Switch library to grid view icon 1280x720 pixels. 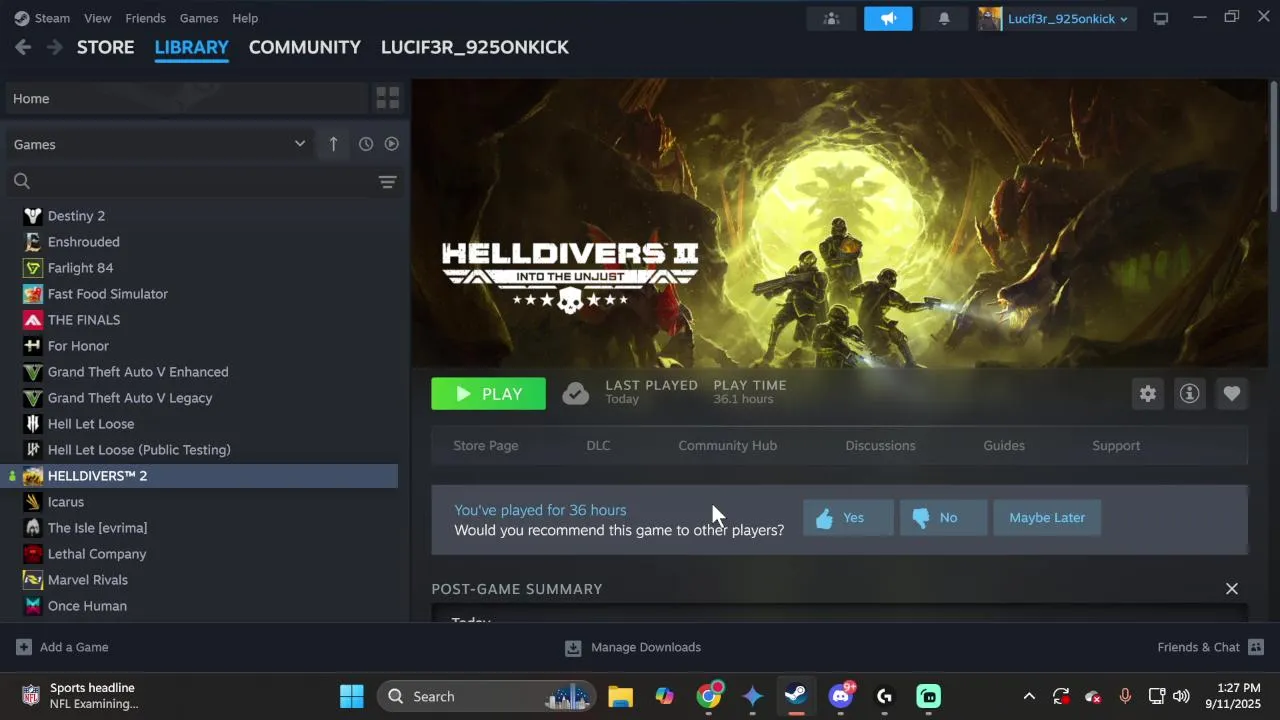coord(388,98)
